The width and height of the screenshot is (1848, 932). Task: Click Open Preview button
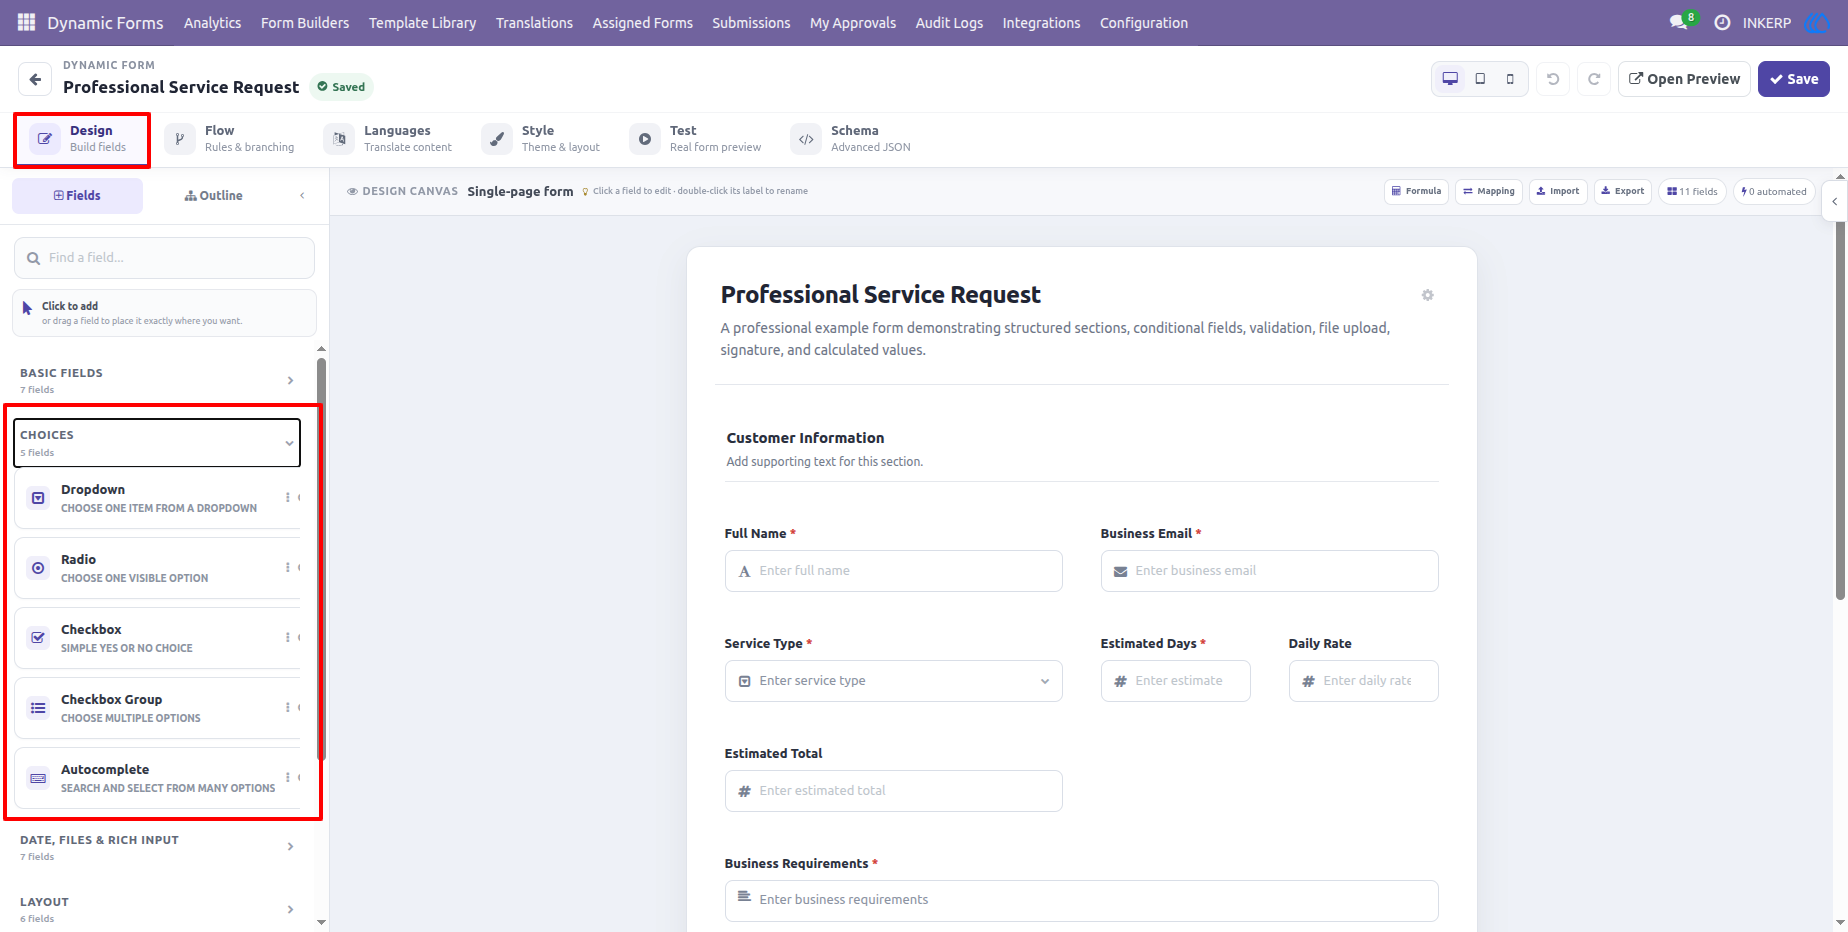click(1684, 79)
